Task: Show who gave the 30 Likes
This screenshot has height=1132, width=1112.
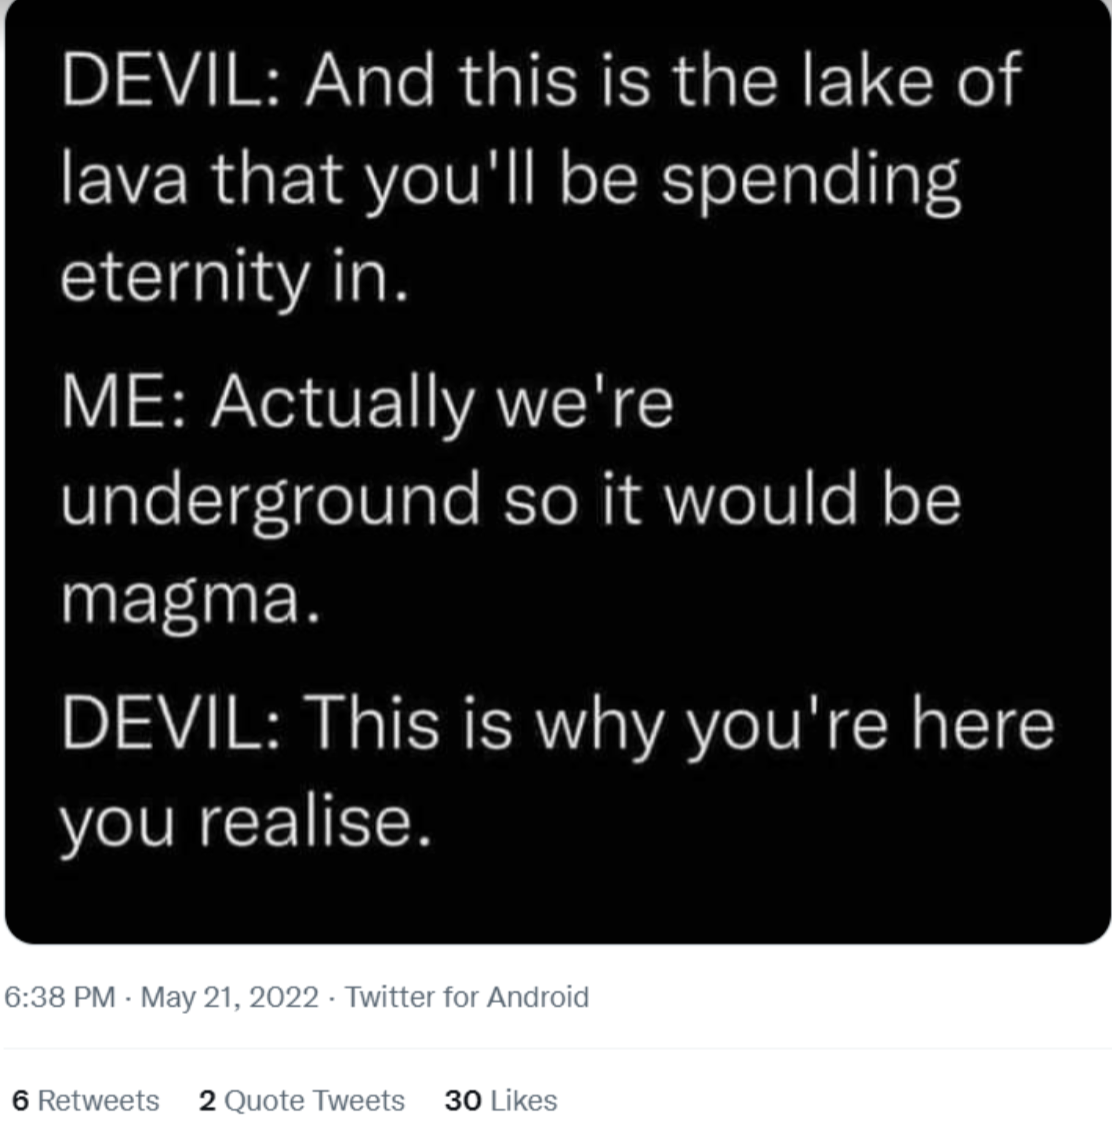Action: (x=501, y=1100)
